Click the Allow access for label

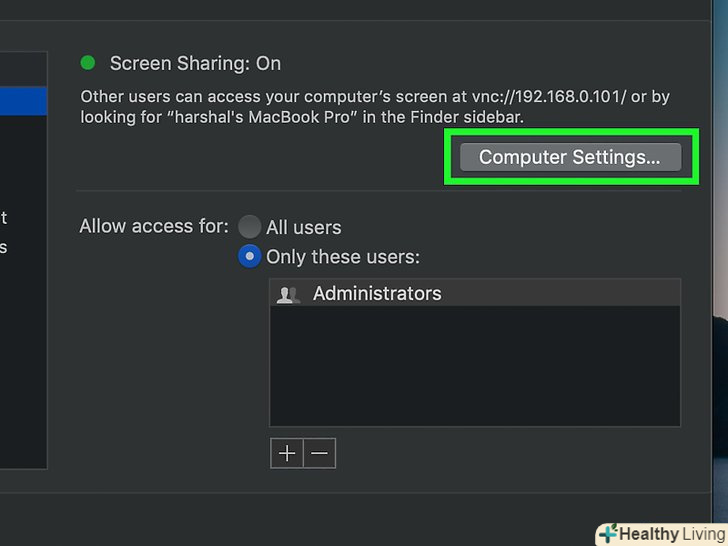154,226
